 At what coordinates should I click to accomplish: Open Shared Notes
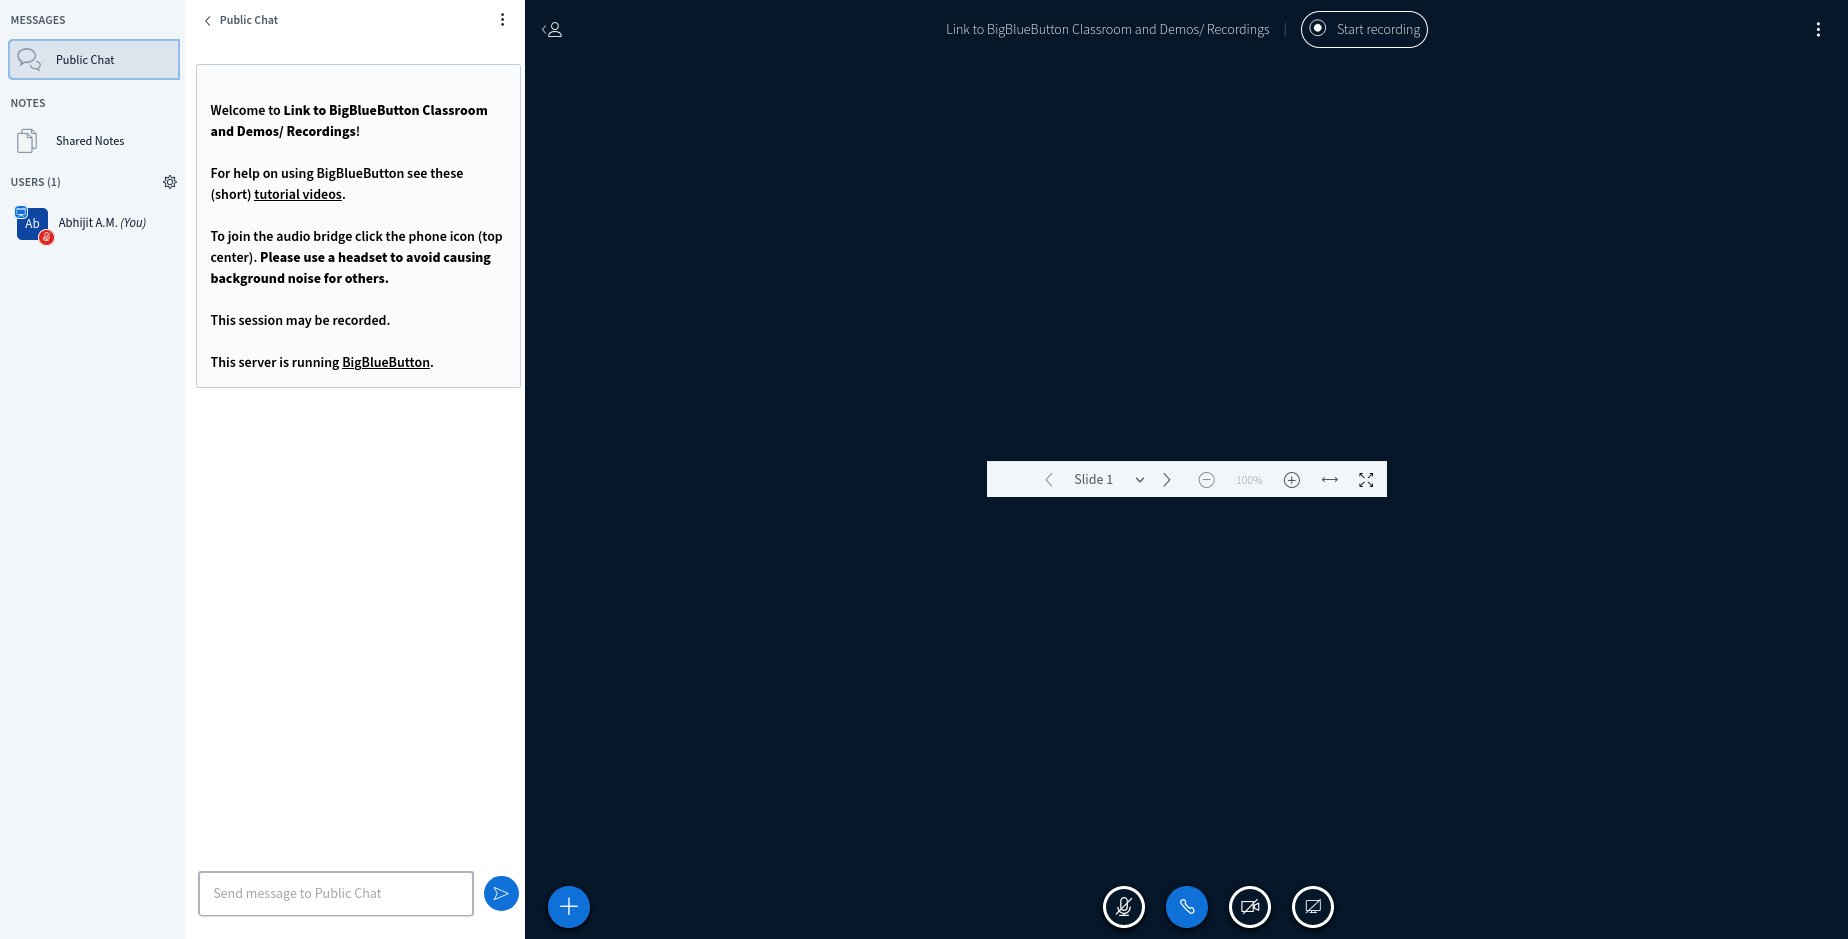[89, 140]
